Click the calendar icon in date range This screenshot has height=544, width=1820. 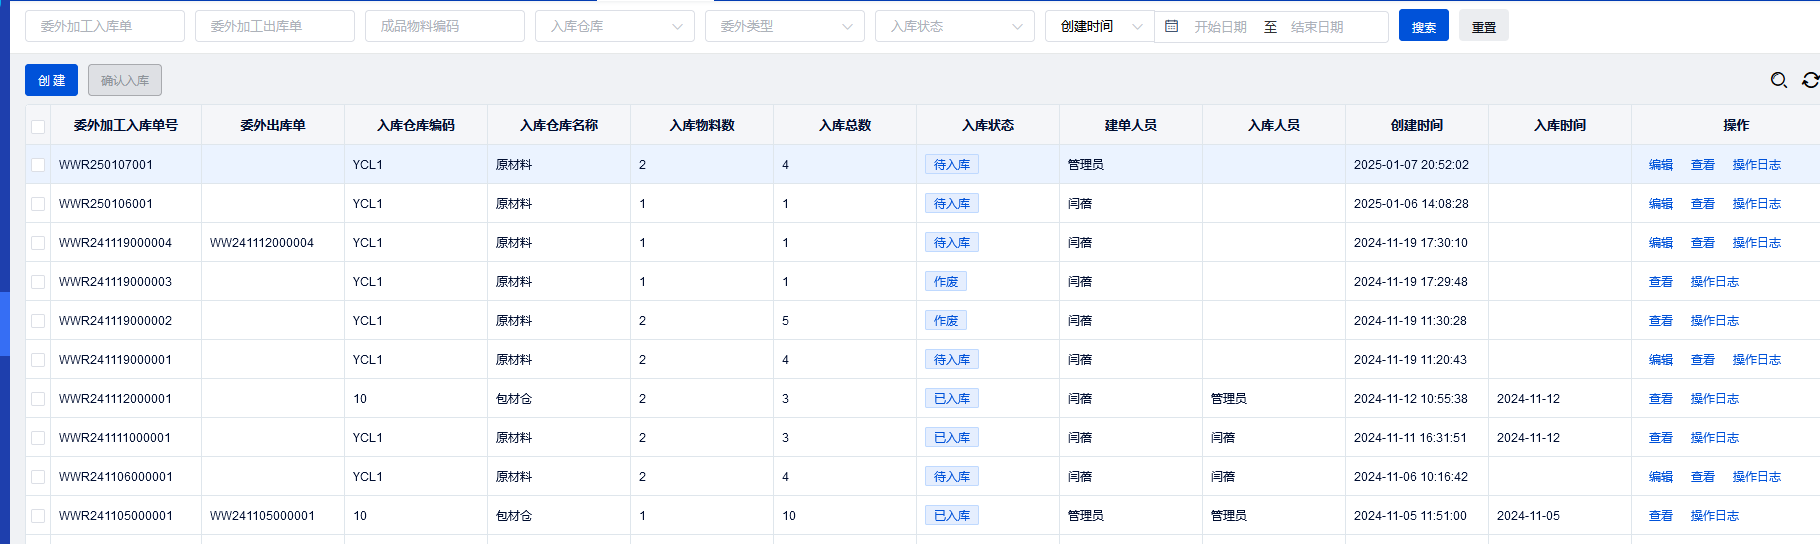[1172, 26]
